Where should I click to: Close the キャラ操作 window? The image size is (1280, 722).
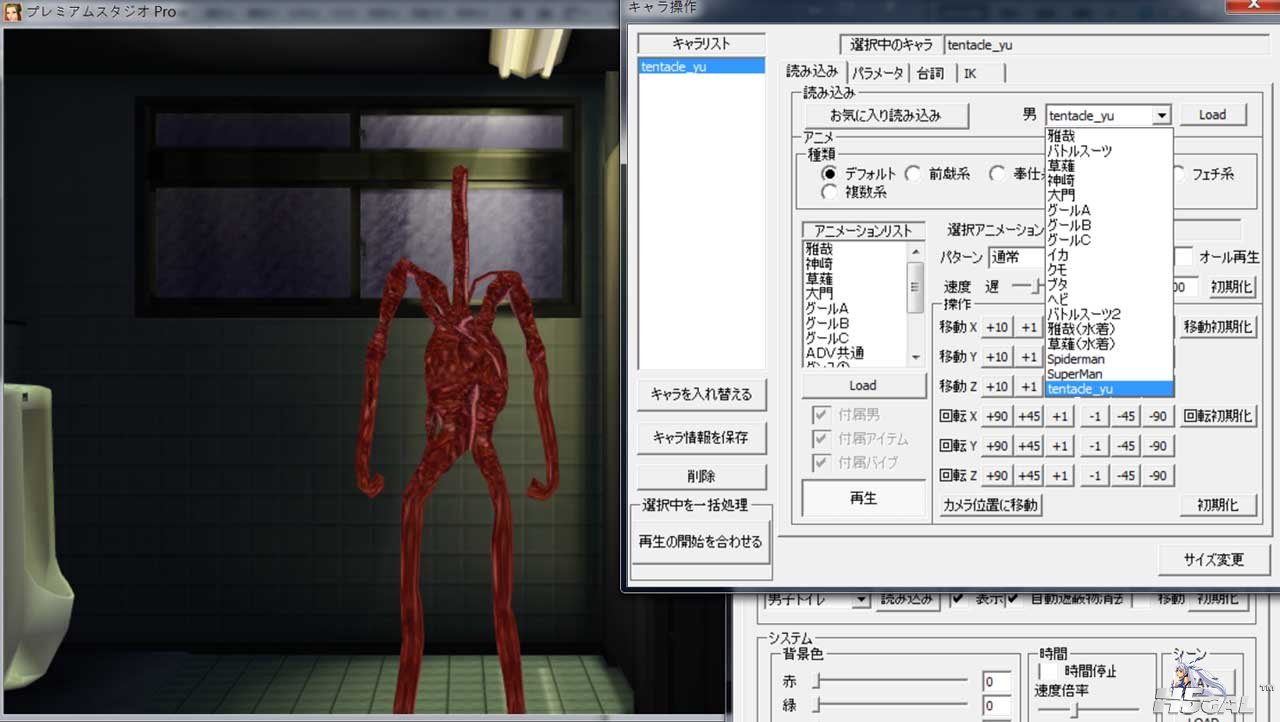(x=1254, y=5)
